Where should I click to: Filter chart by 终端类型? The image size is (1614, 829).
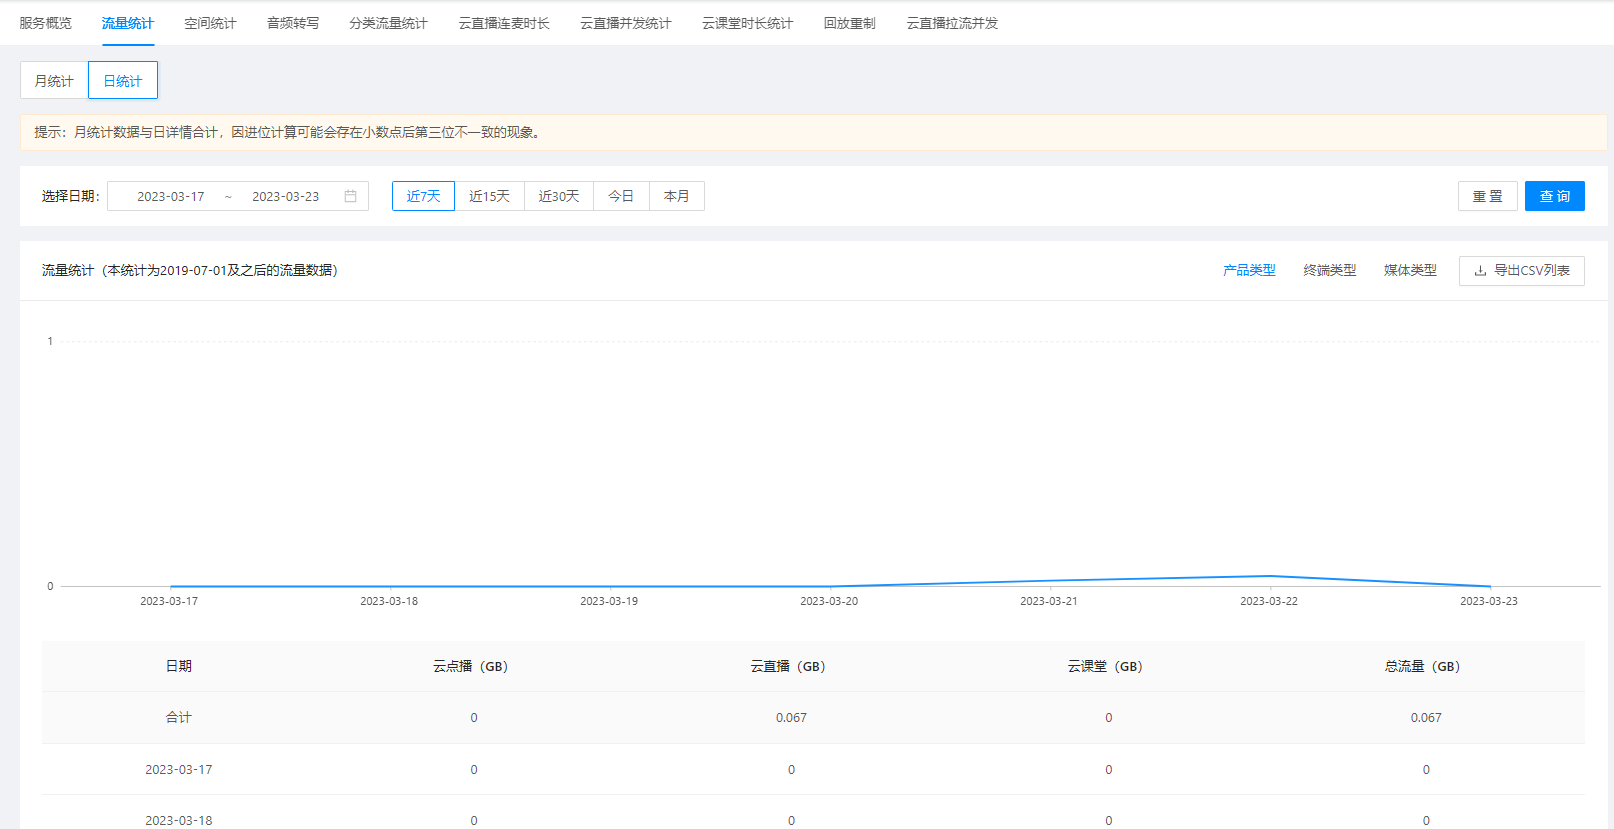click(x=1330, y=270)
